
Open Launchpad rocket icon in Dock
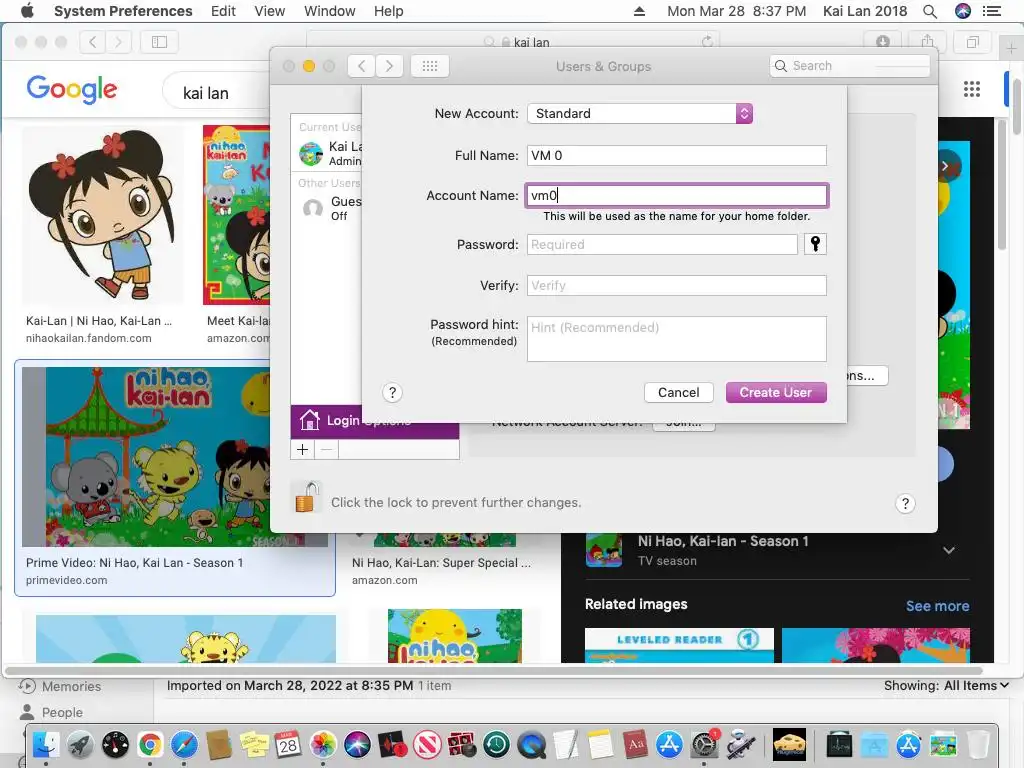[80, 744]
